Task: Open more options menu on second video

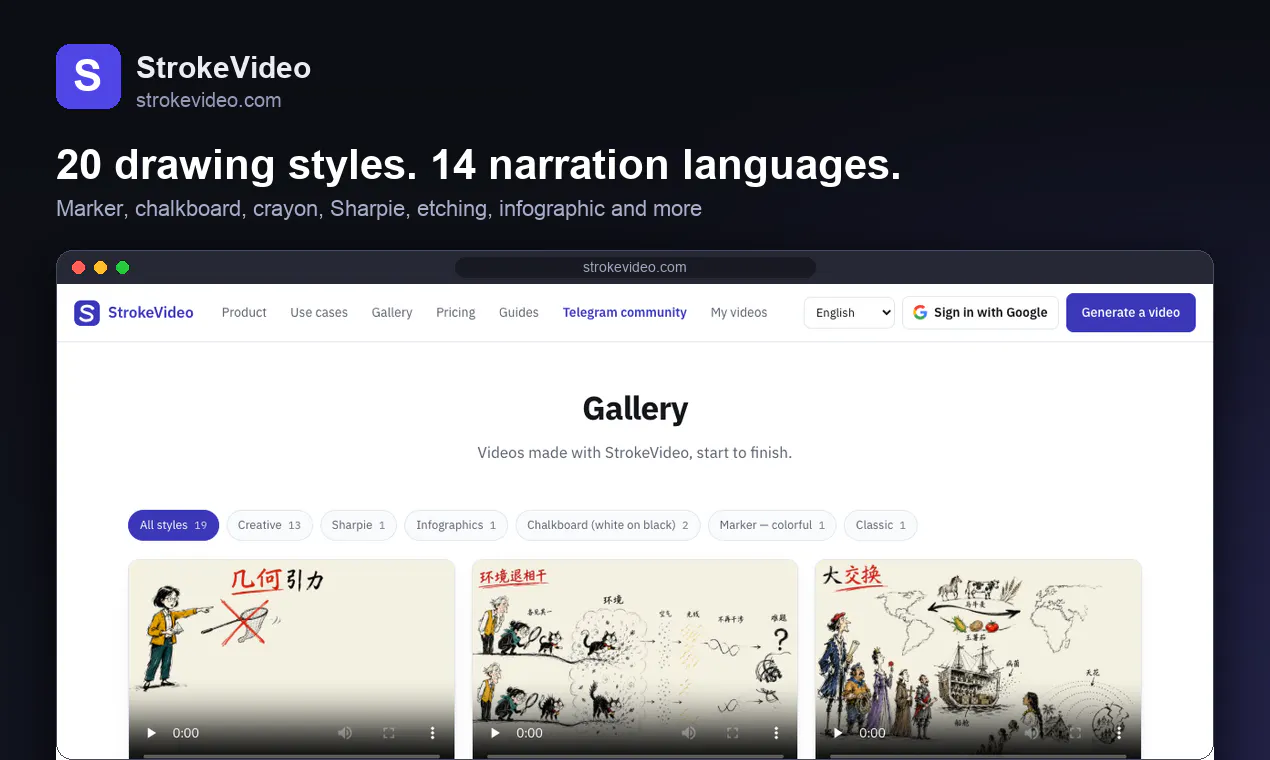Action: pos(775,733)
